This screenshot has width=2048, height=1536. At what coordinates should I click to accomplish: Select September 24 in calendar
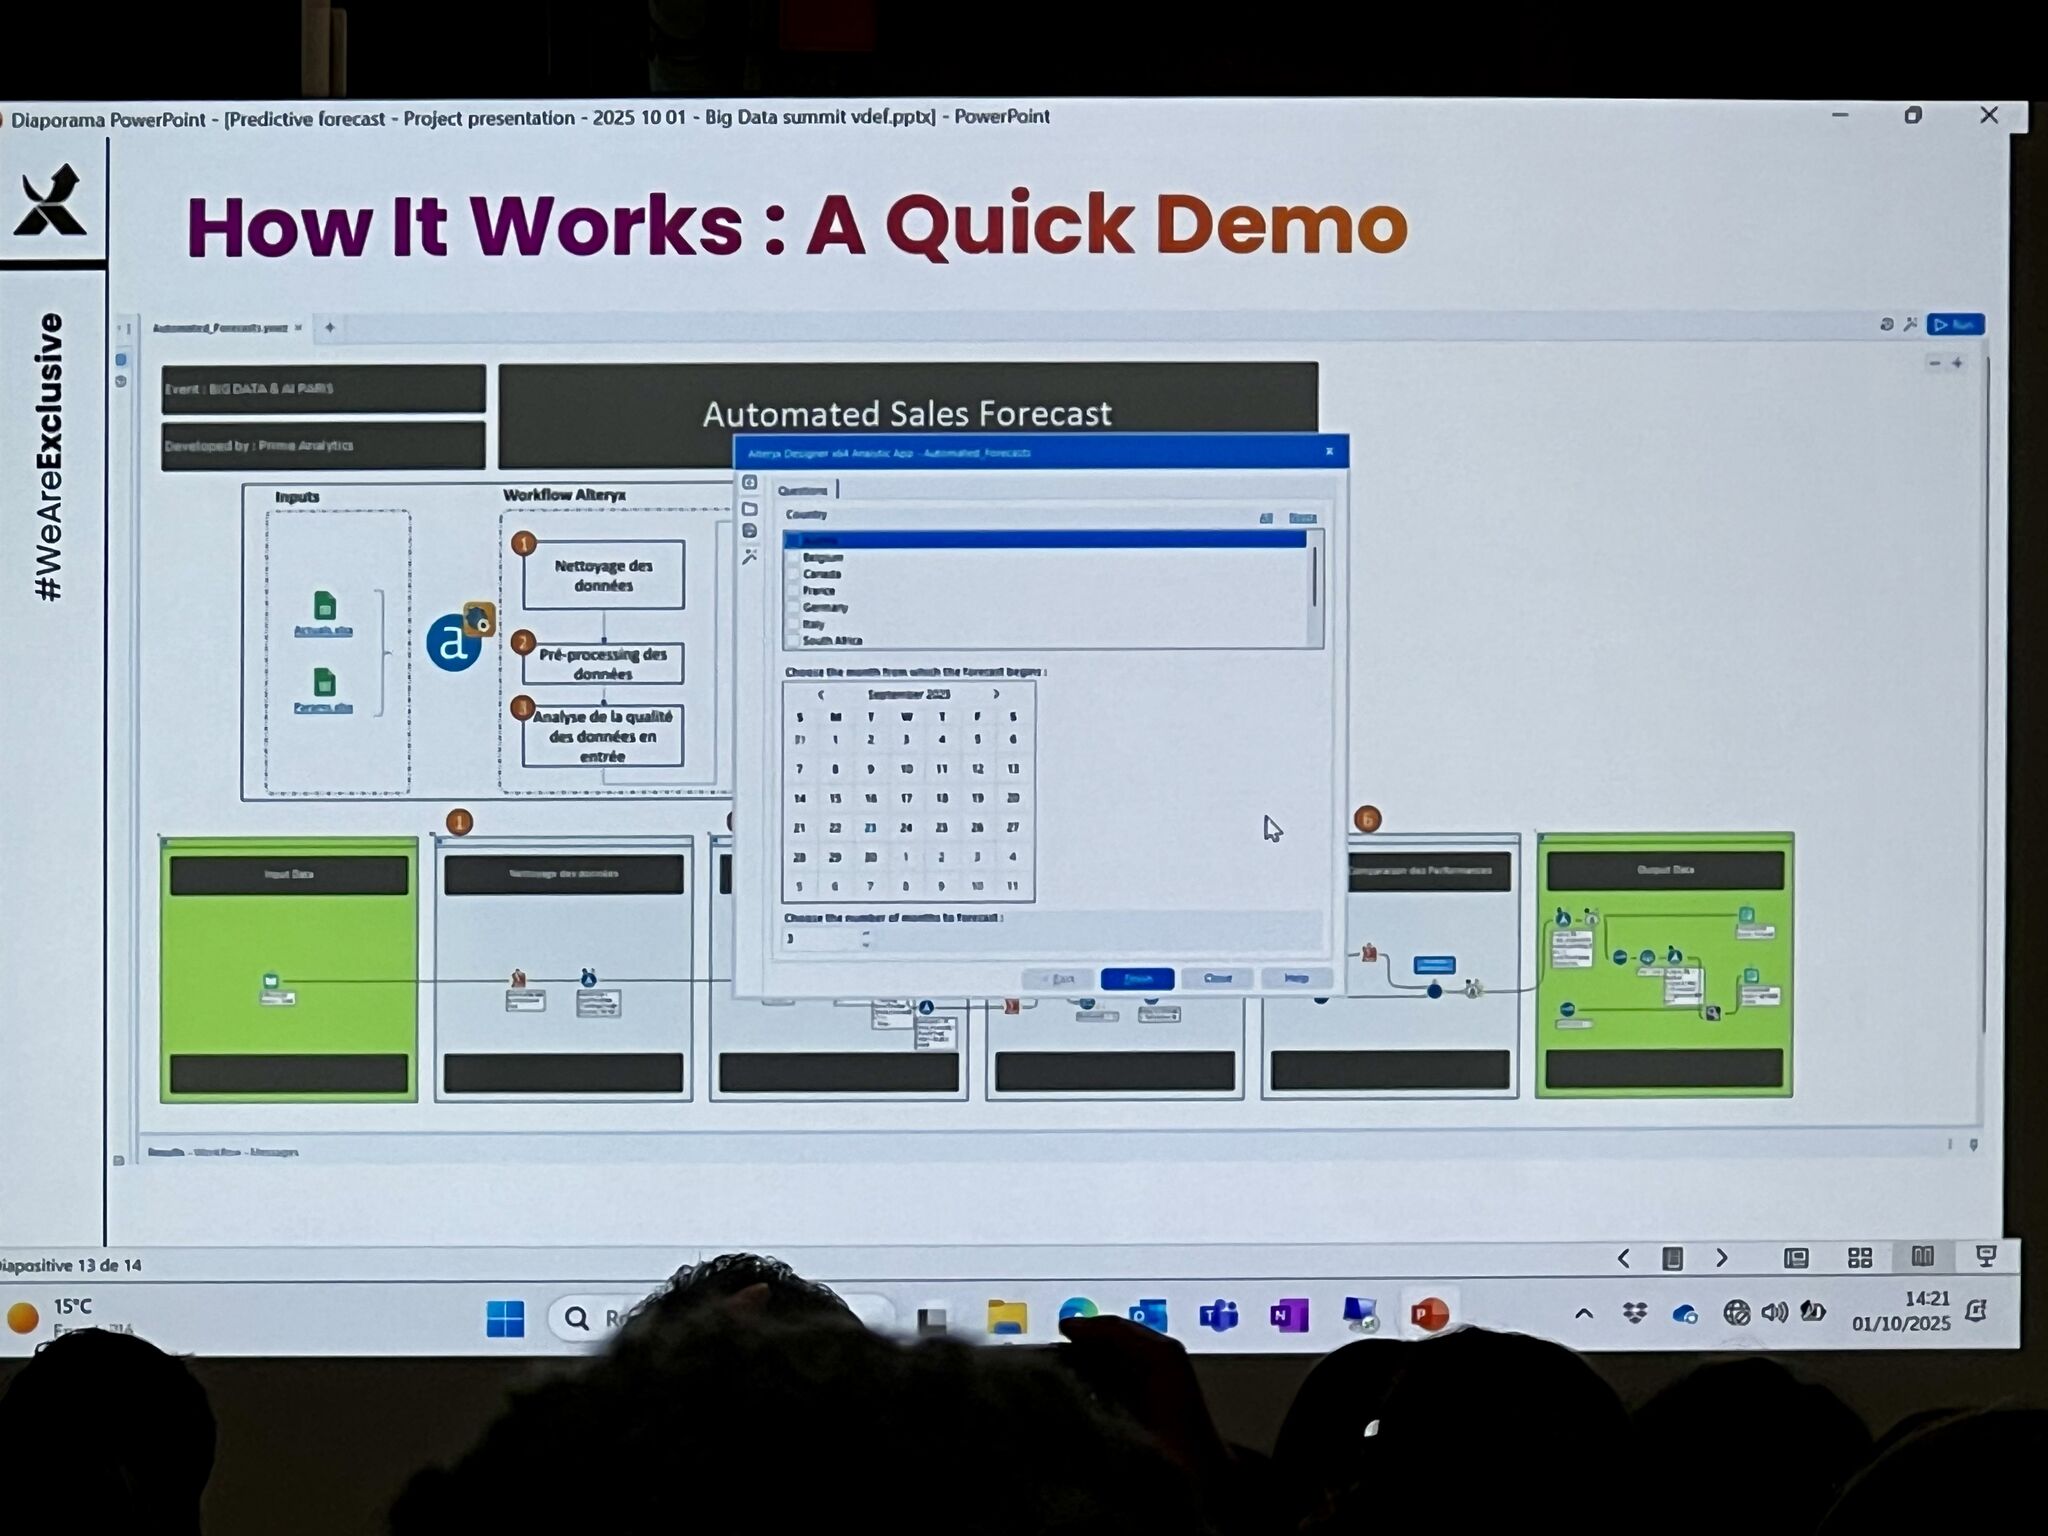tap(906, 828)
